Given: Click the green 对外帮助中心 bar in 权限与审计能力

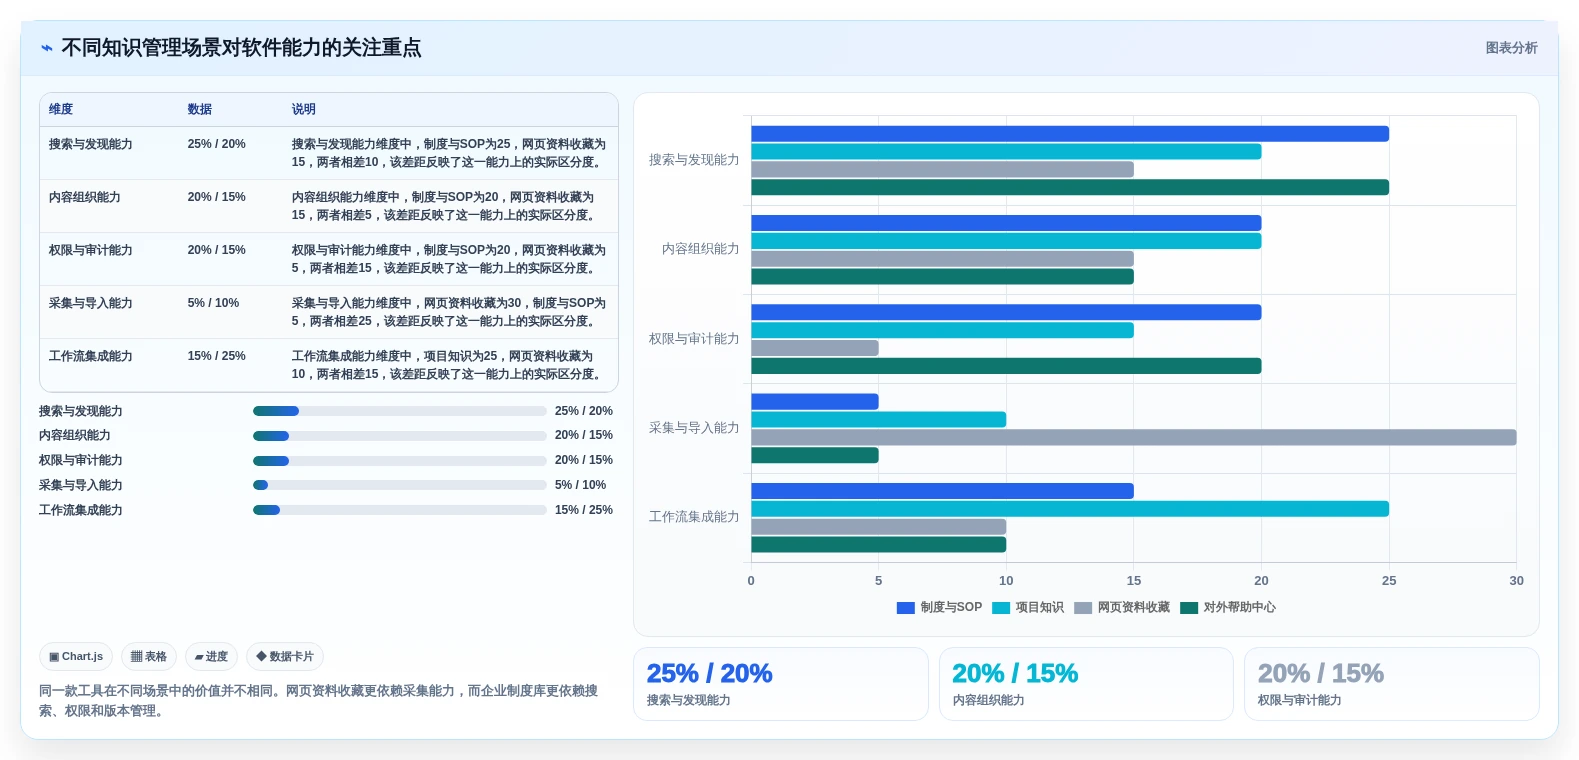Looking at the screenshot, I should pos(1006,366).
